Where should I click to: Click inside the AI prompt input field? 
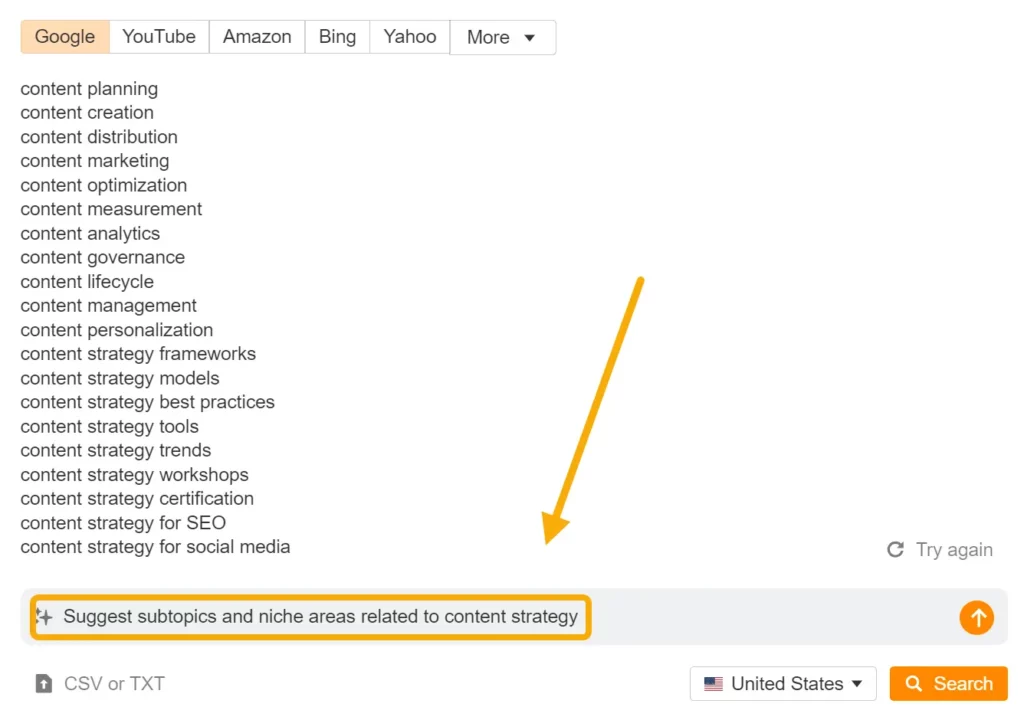pos(300,617)
